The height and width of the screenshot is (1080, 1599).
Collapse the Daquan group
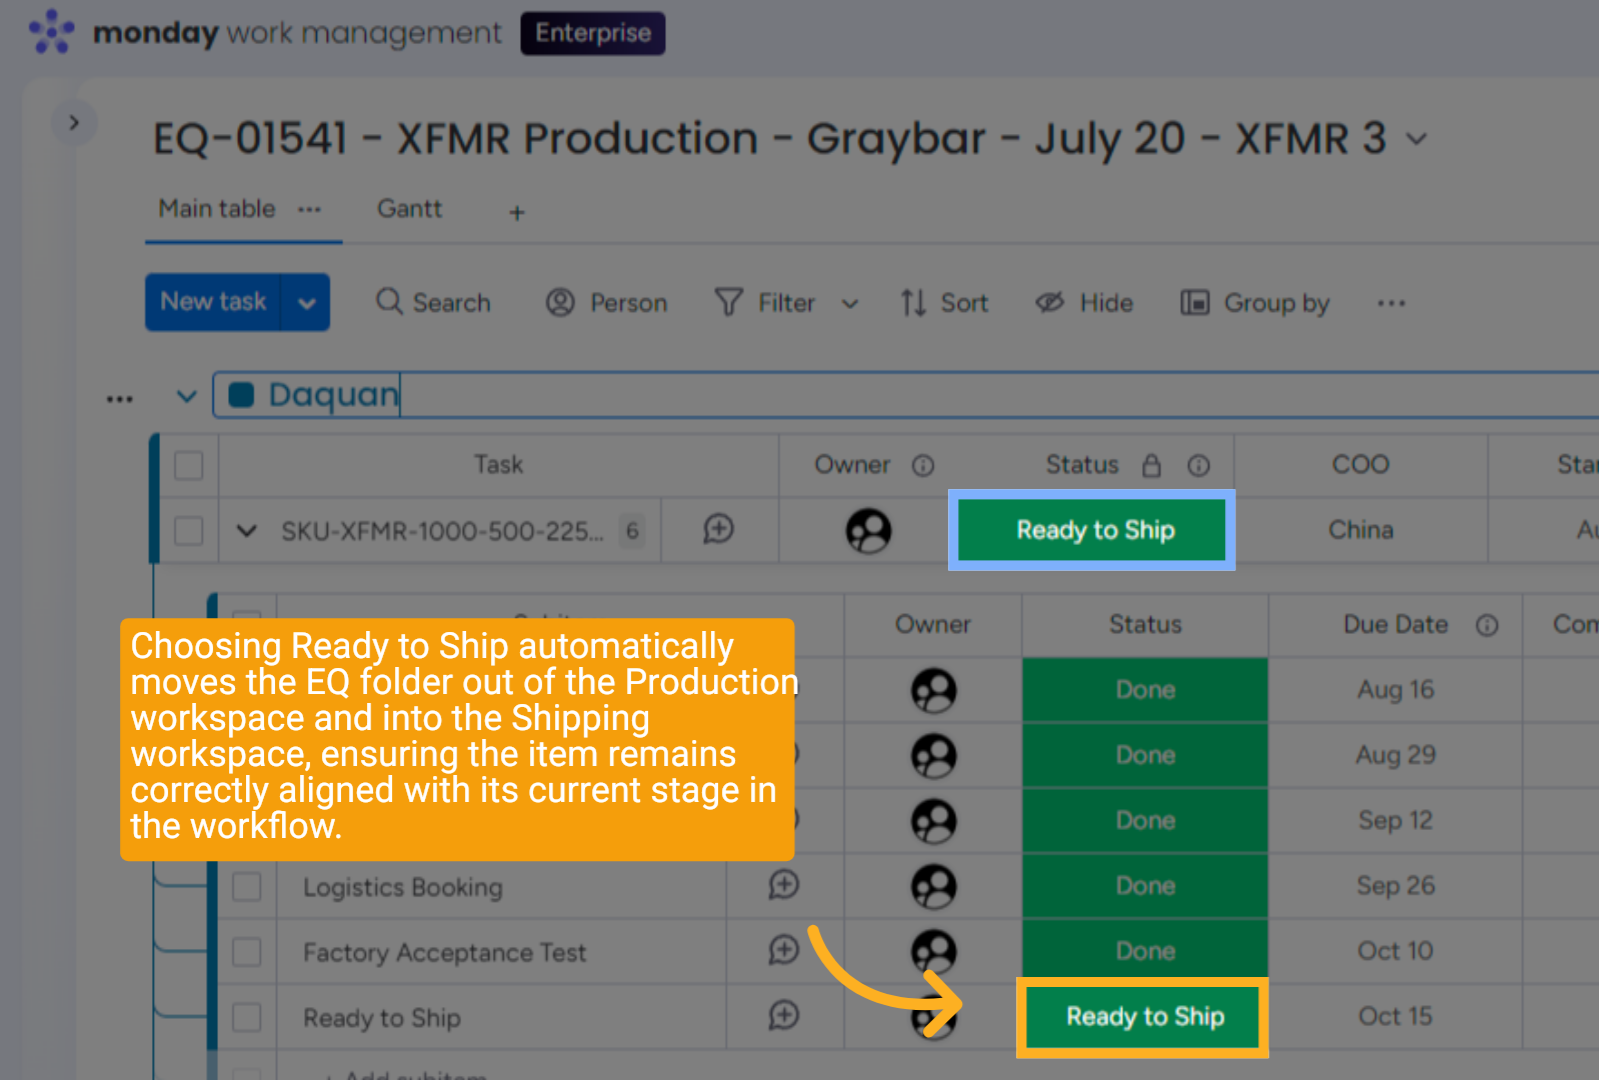point(186,396)
